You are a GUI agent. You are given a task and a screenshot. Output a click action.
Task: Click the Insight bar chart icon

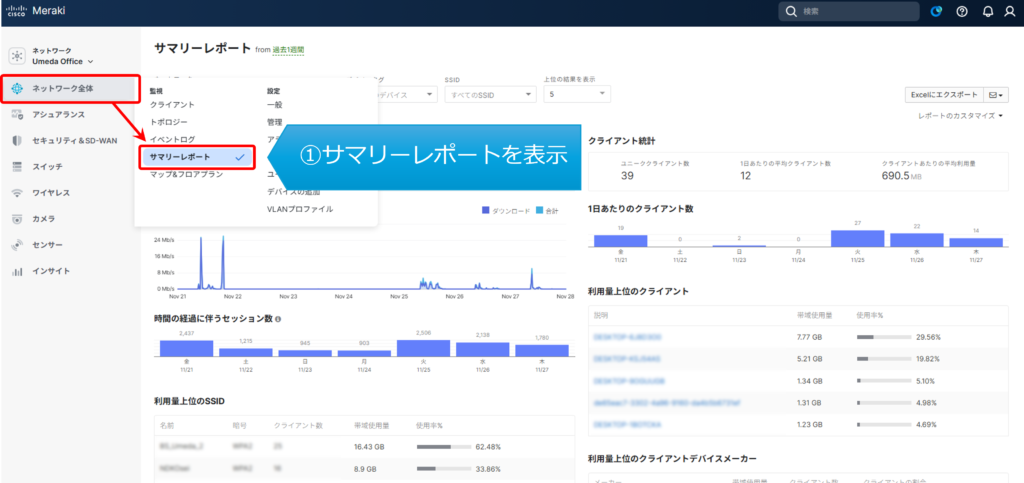click(x=17, y=271)
